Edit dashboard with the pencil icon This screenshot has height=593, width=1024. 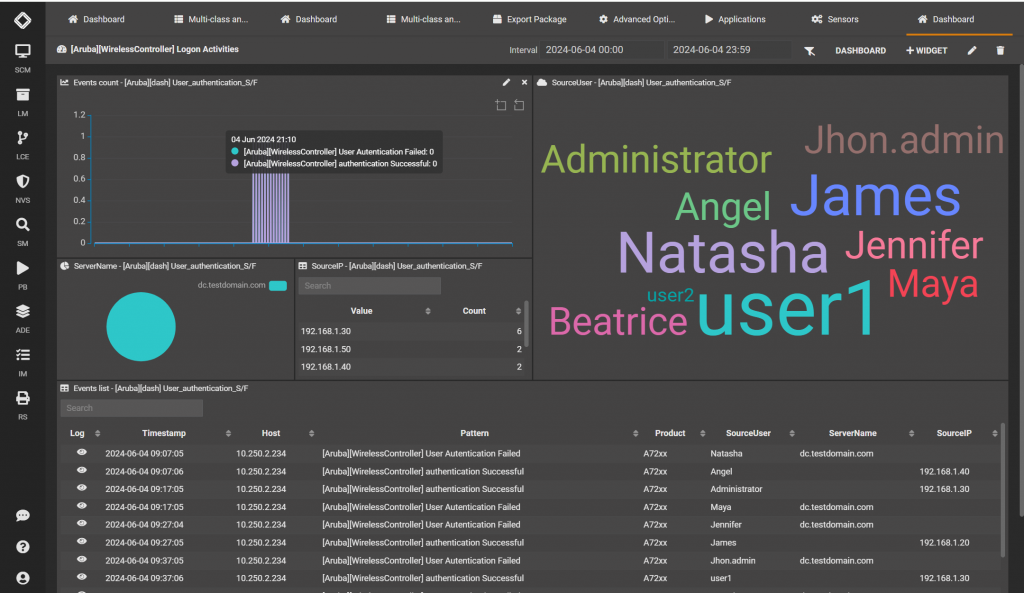click(972, 50)
